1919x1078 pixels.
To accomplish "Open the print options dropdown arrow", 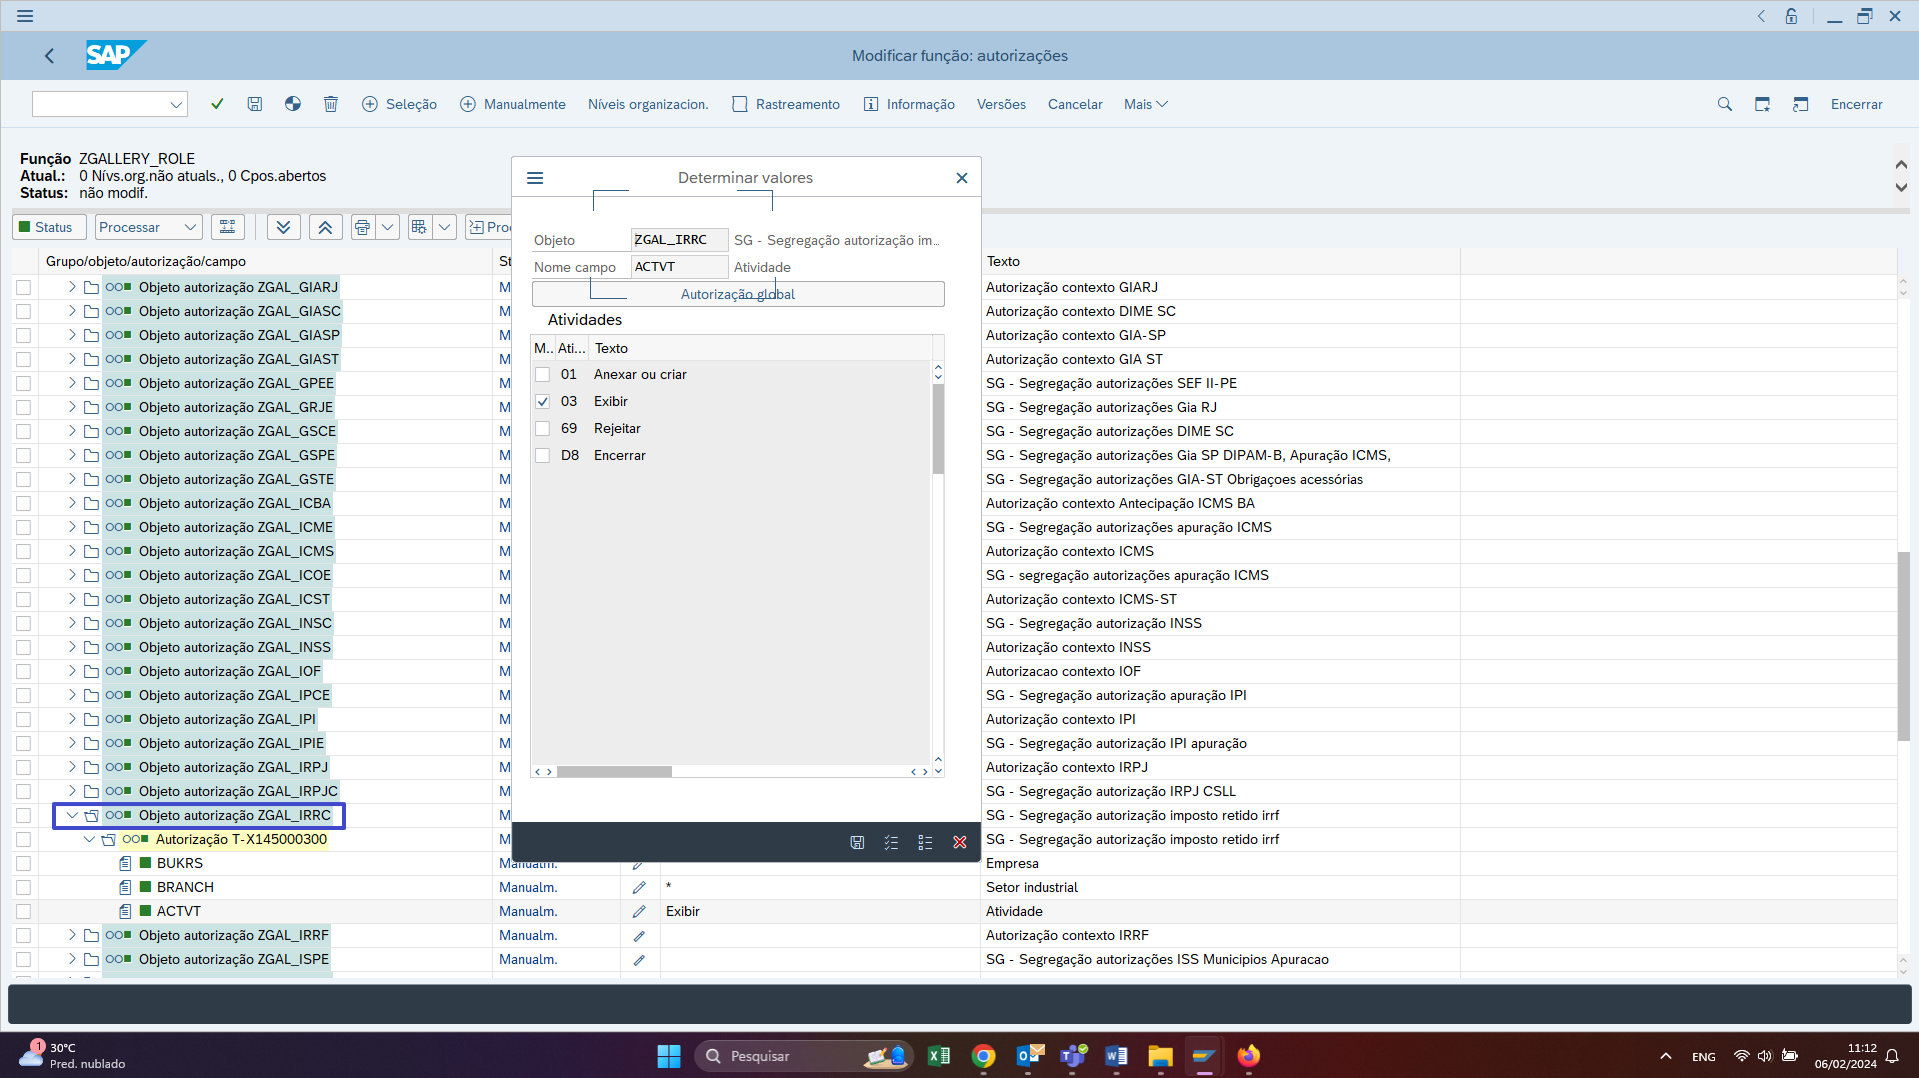I will click(x=388, y=227).
